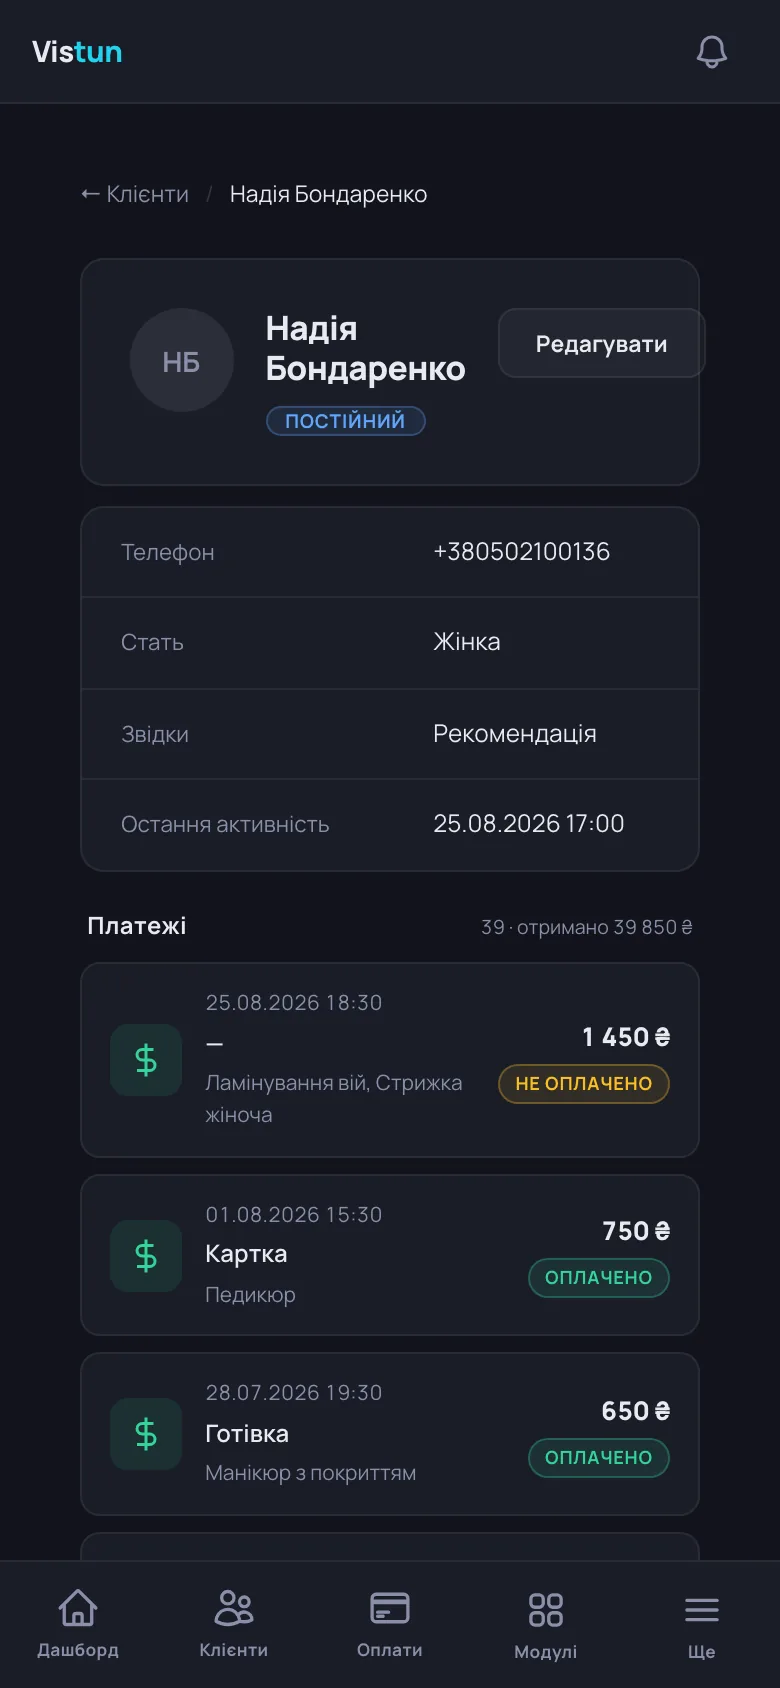Click the НЕ ОПЛАЧЕНО badge
The height and width of the screenshot is (1688, 780).
(x=584, y=1084)
